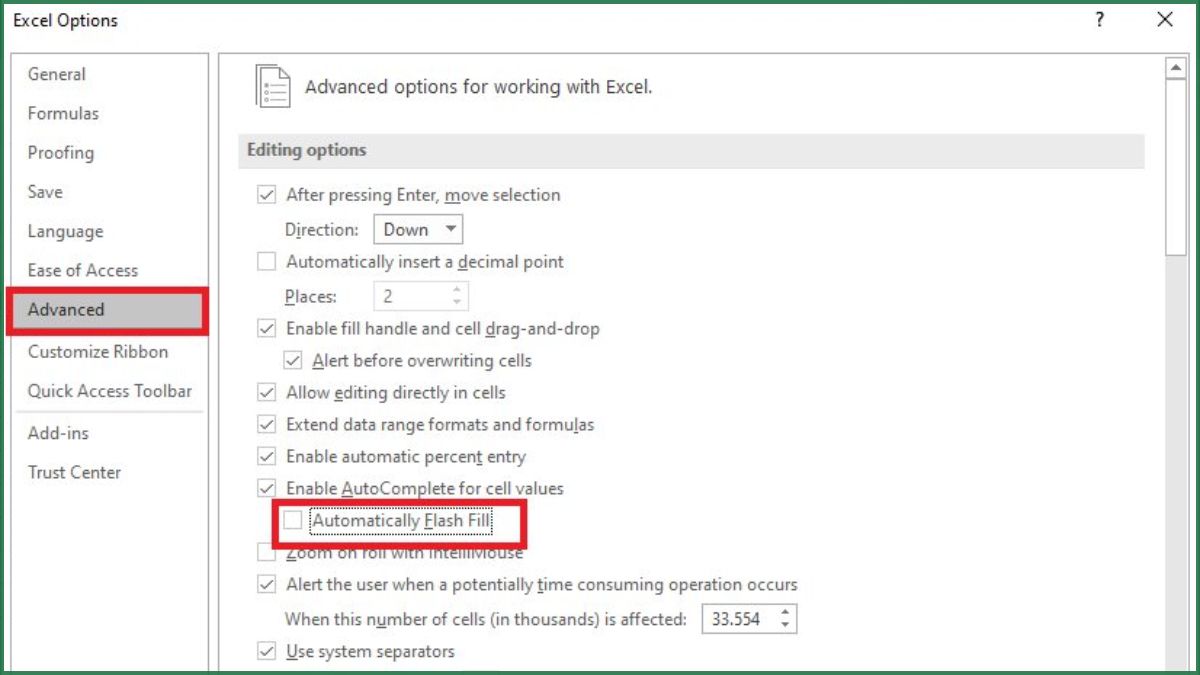Screen dimensions: 1200x675
Task: Toggle Enable automatic percent entry
Action: [x=267, y=457]
